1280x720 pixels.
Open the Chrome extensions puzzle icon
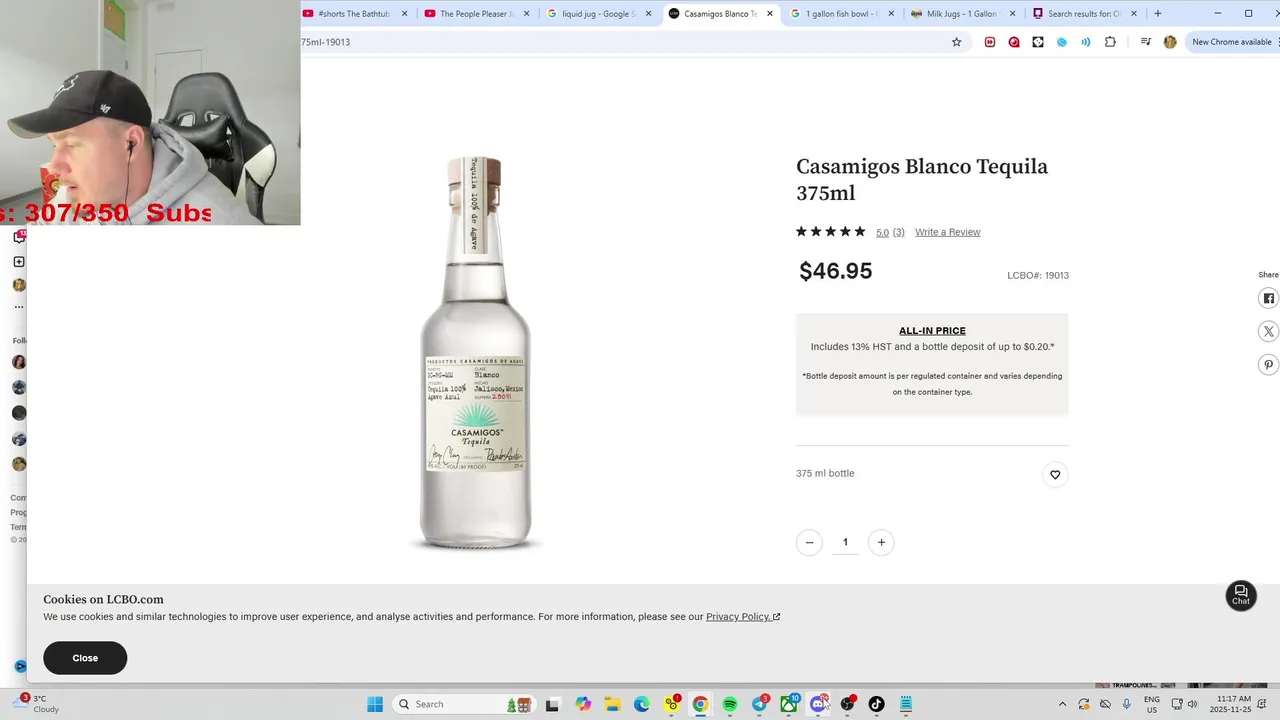click(x=1110, y=42)
